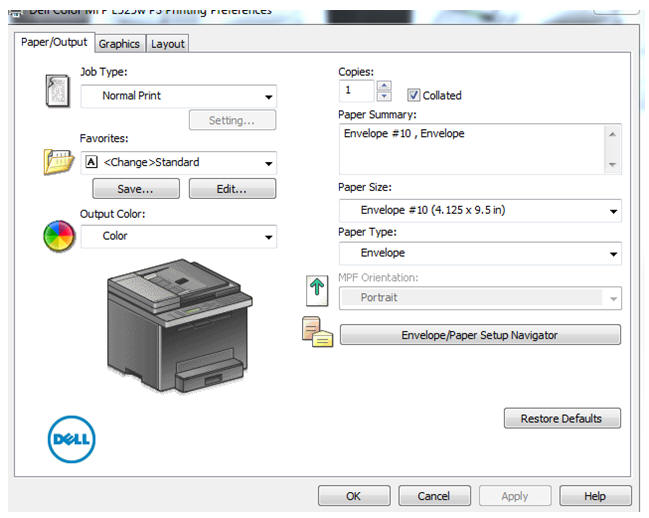The width and height of the screenshot is (649, 518).
Task: Open the Favorites dropdown
Action: tap(179, 163)
